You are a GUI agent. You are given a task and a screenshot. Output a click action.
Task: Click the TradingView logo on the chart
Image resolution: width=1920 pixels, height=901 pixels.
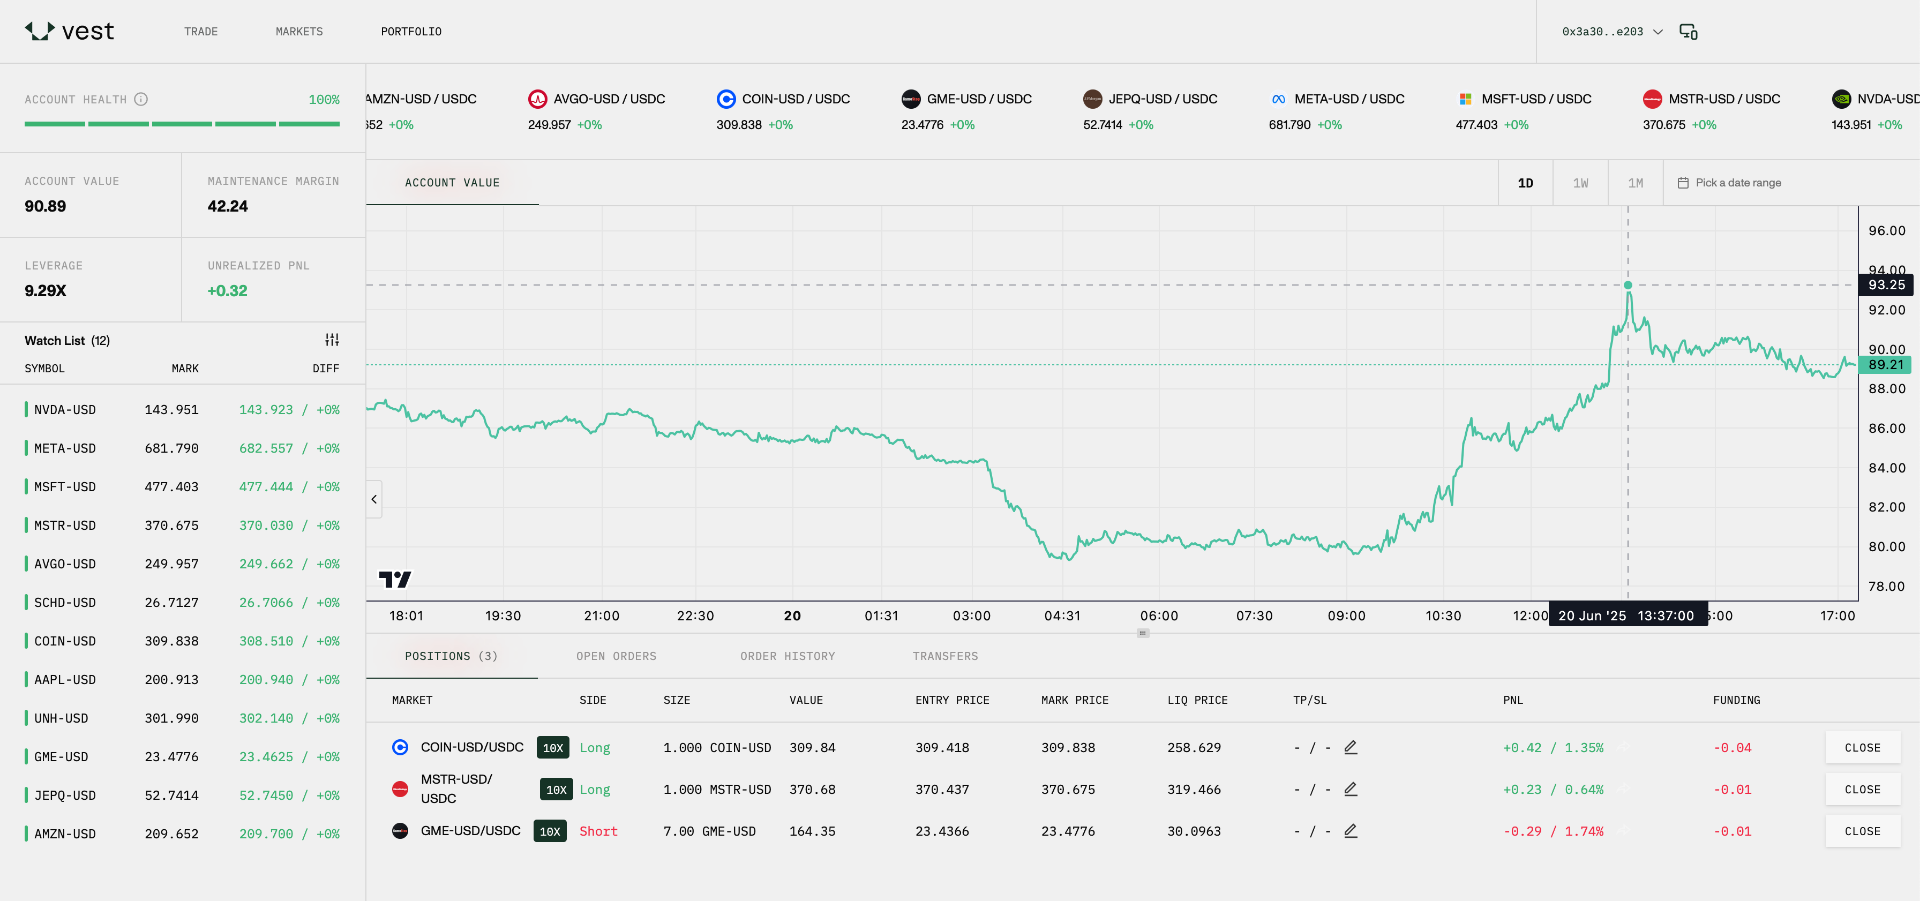[x=396, y=578]
